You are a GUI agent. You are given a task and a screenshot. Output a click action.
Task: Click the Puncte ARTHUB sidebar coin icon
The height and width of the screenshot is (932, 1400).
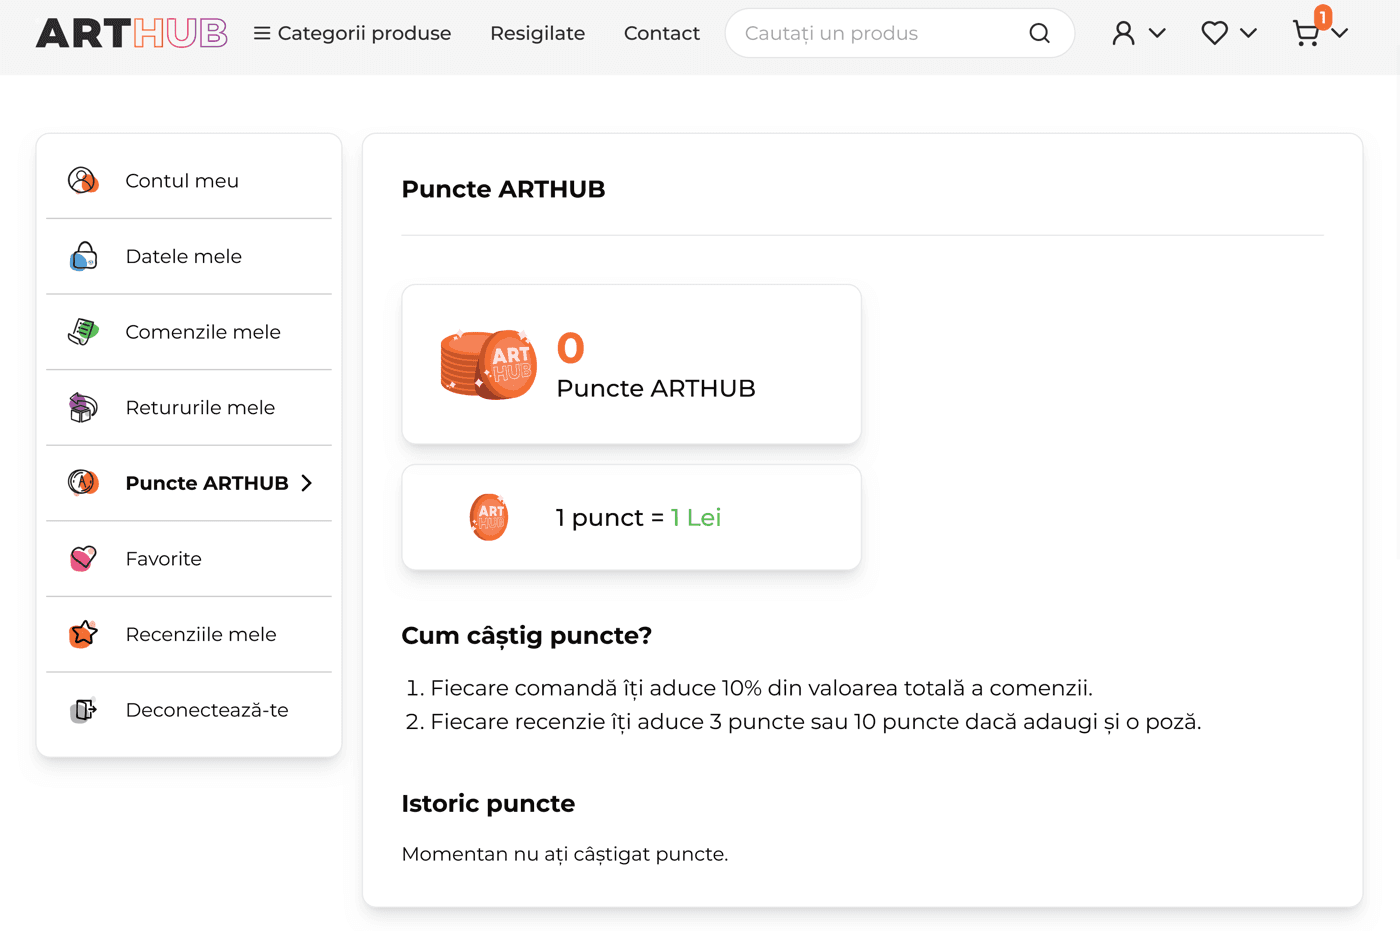pos(83,483)
